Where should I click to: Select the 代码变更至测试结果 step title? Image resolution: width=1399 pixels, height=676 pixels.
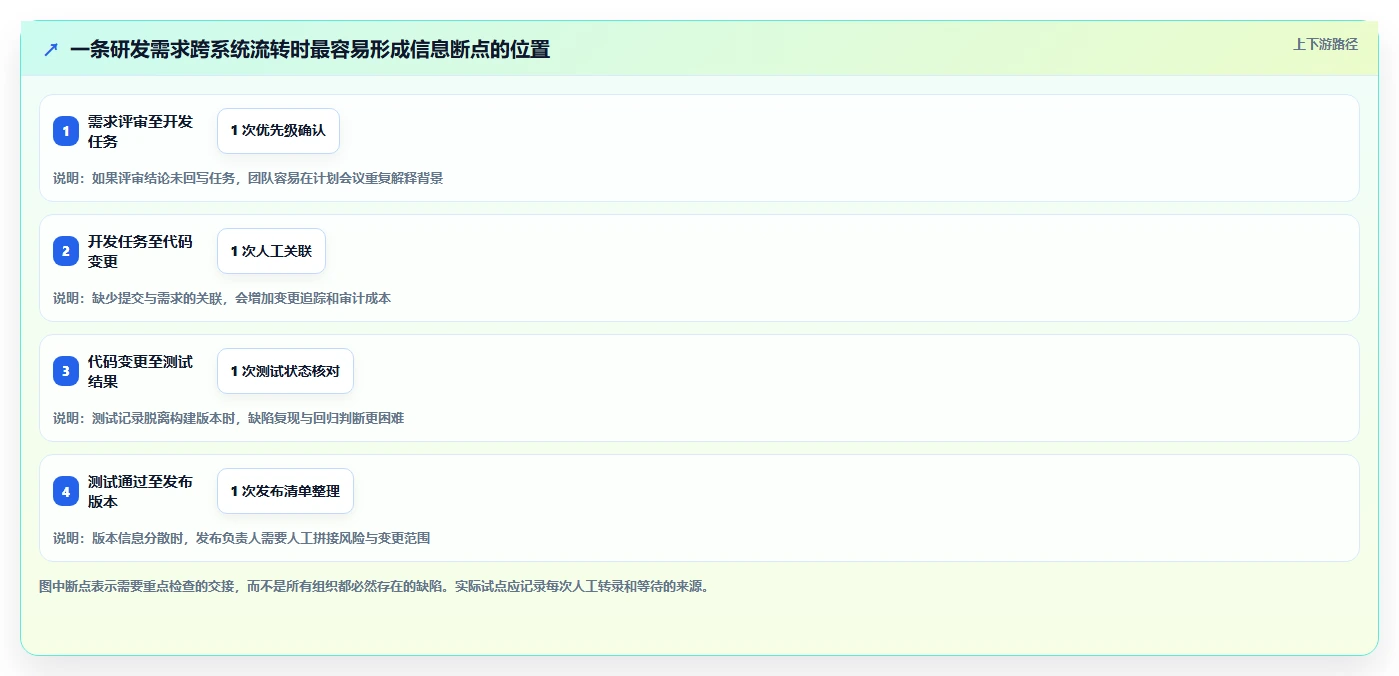point(140,371)
